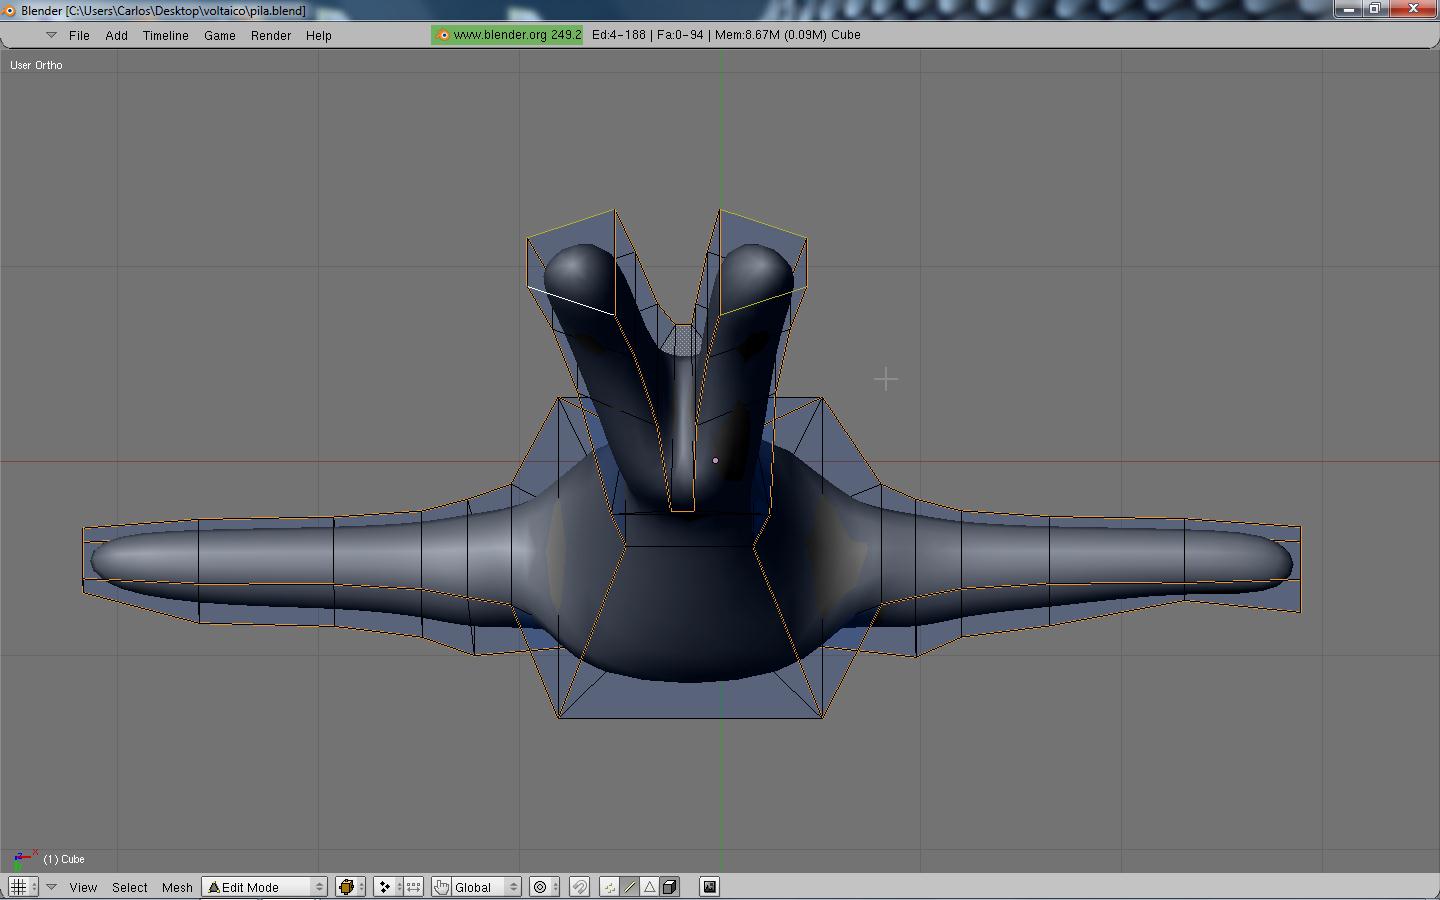Click the render this window icon
1440x900 pixels.
click(x=709, y=887)
